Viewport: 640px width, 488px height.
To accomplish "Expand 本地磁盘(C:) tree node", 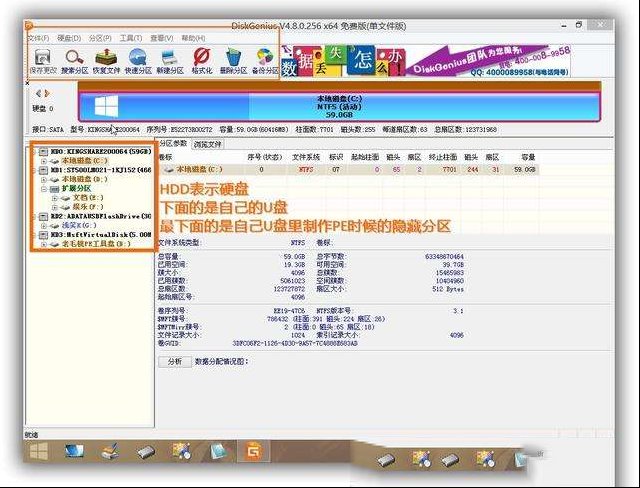I will point(44,161).
